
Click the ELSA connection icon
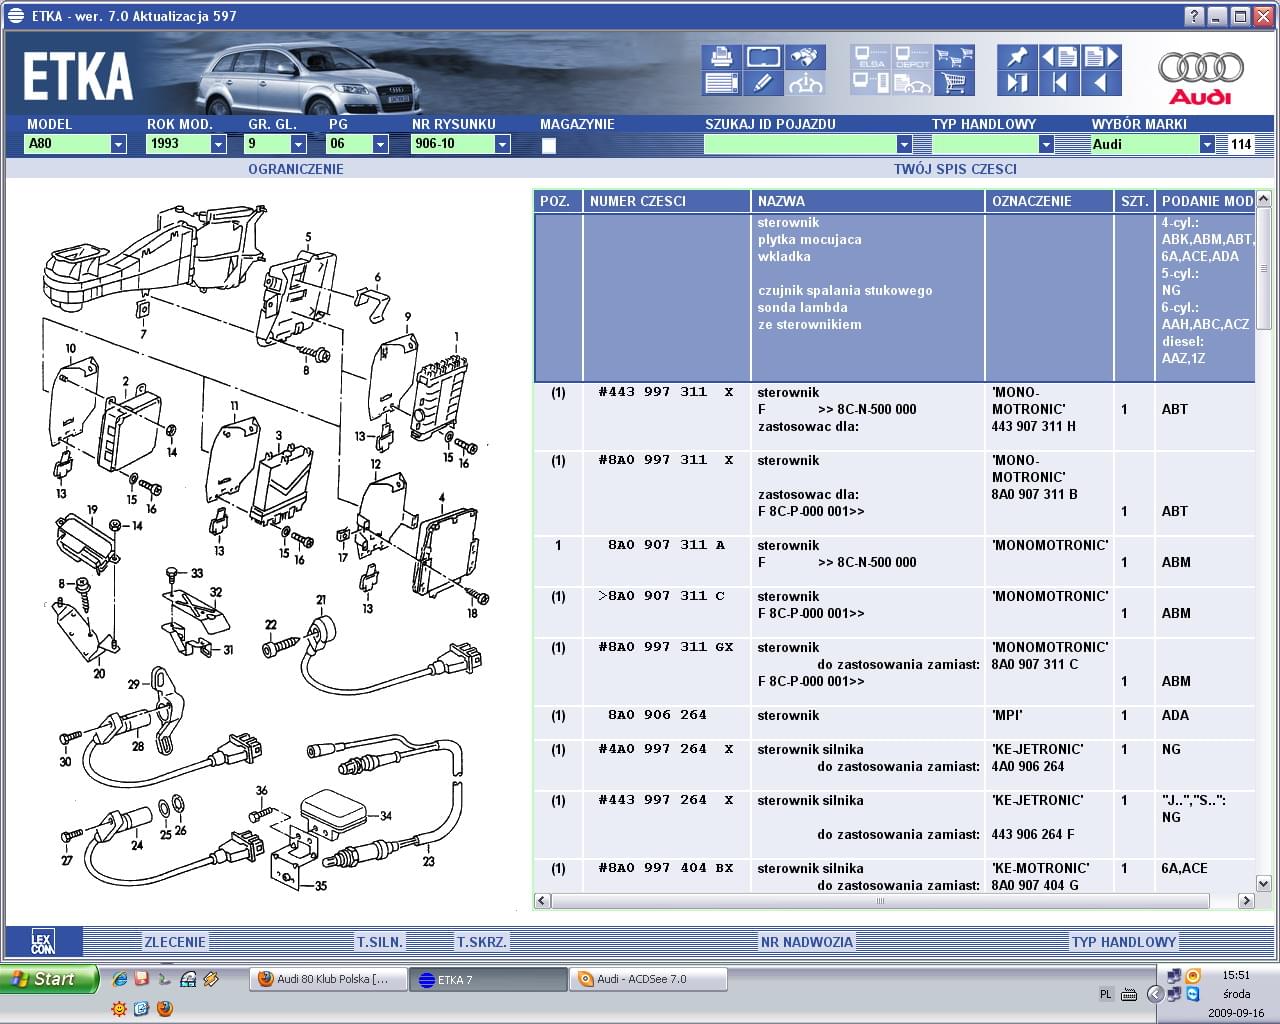871,57
